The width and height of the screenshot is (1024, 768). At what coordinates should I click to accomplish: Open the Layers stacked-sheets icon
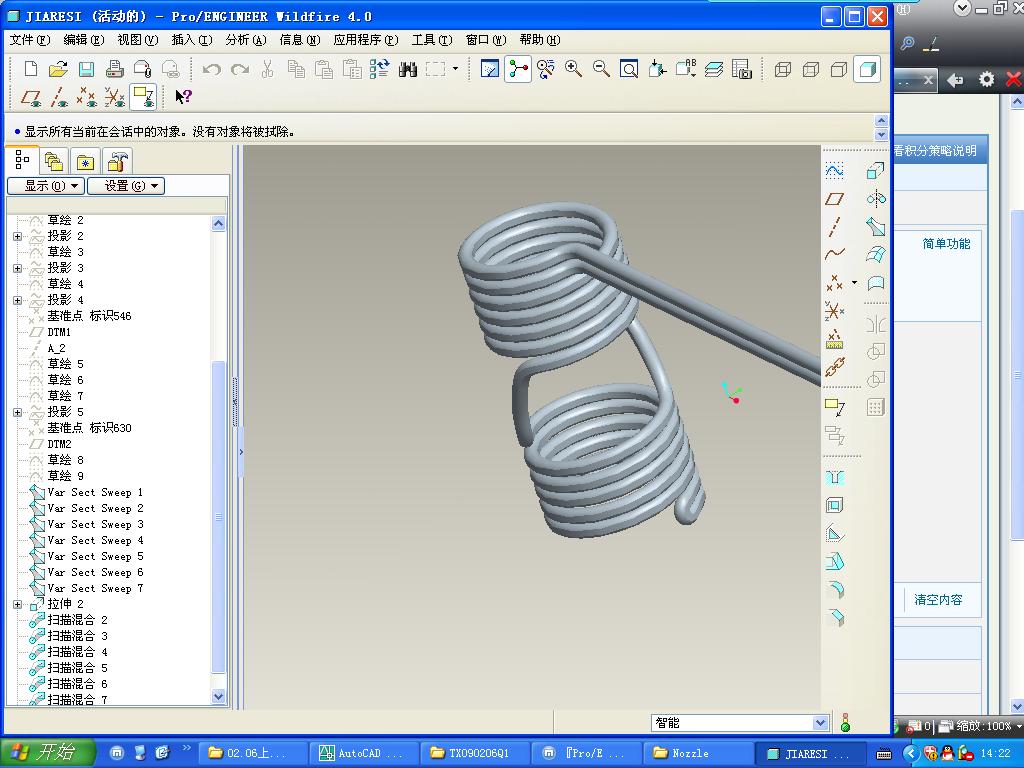coord(714,69)
